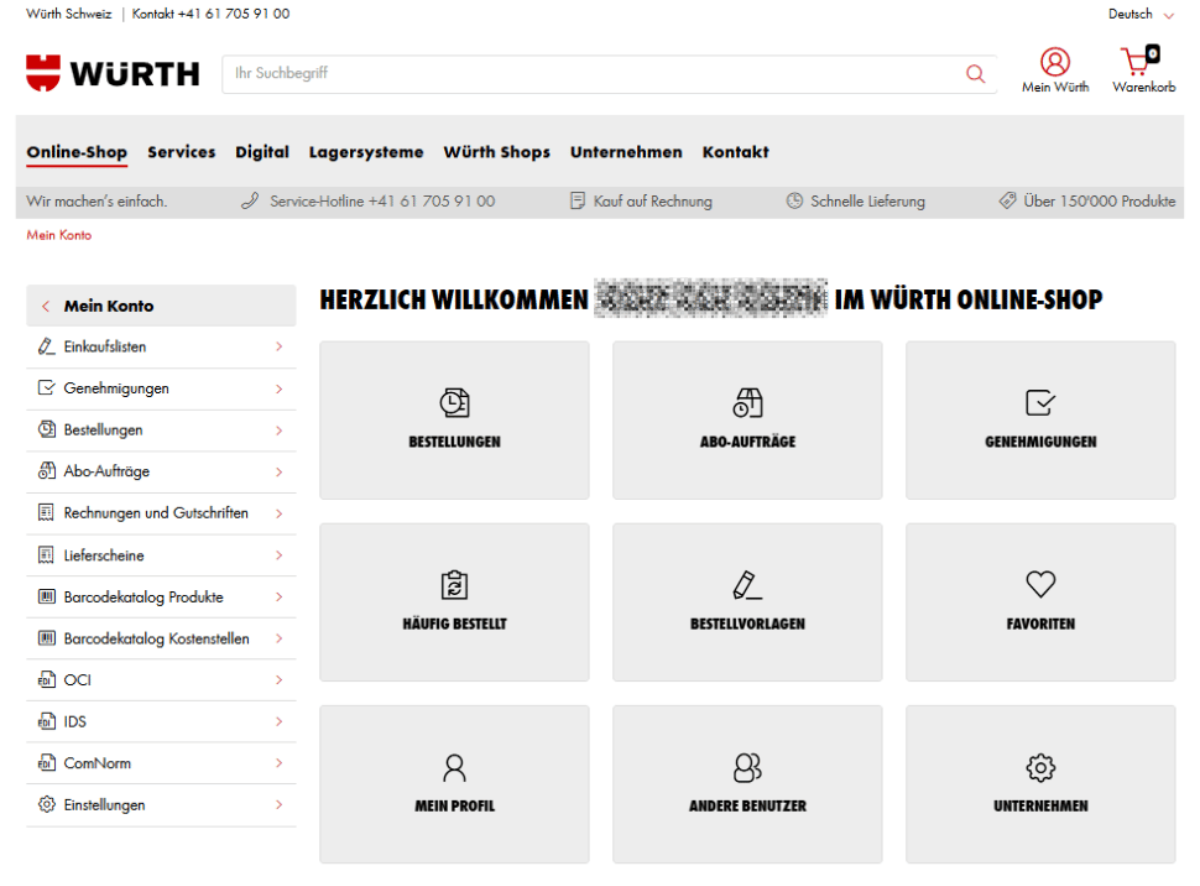Viewport: 1200px width, 886px height.
Task: Click the Bestellungen sidebar clock icon
Action: point(46,430)
